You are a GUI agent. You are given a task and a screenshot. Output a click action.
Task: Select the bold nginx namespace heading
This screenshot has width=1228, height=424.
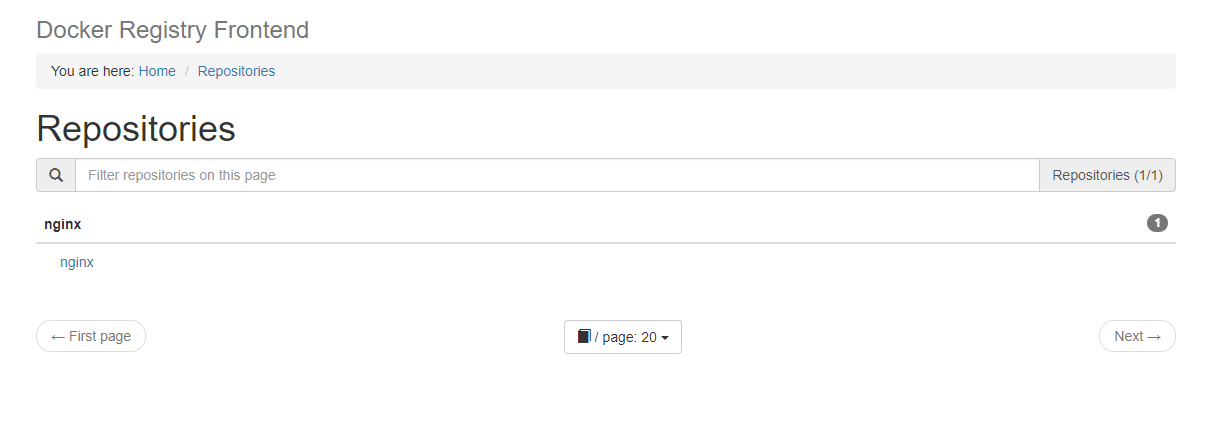[x=63, y=224]
